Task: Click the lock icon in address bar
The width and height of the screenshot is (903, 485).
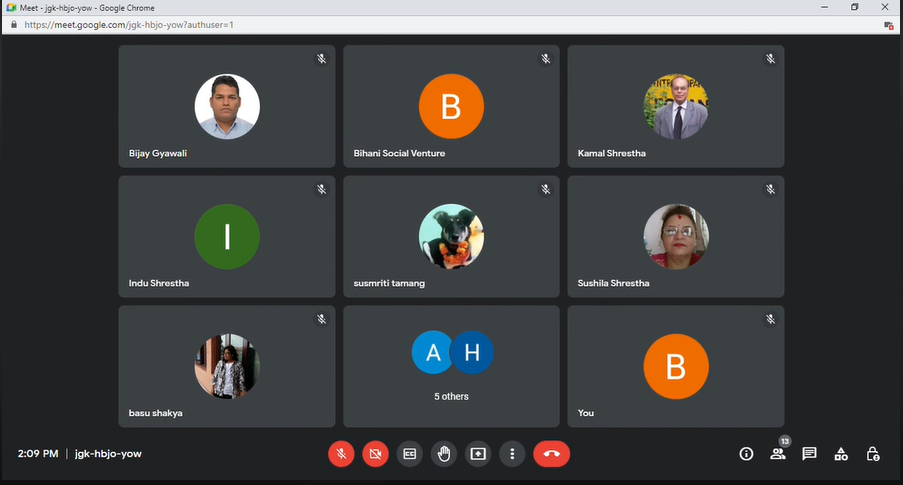Action: point(13,24)
